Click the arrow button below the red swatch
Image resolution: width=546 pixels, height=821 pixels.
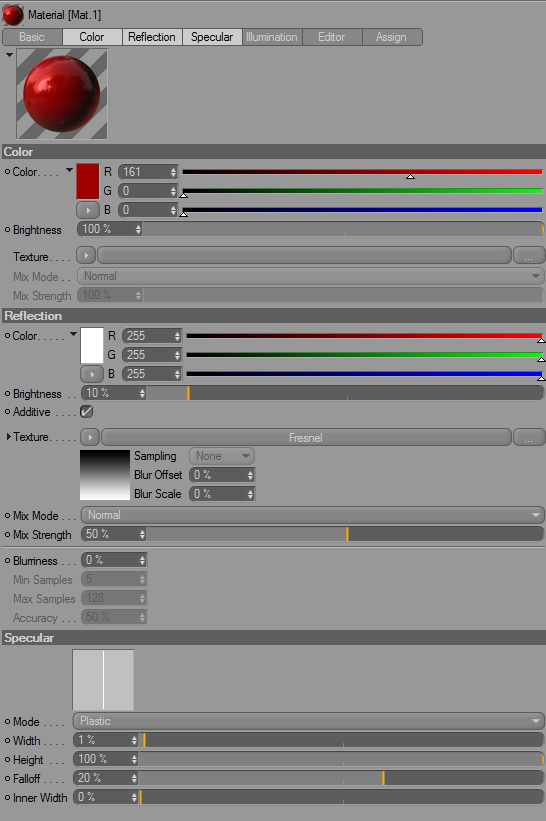[x=87, y=210]
